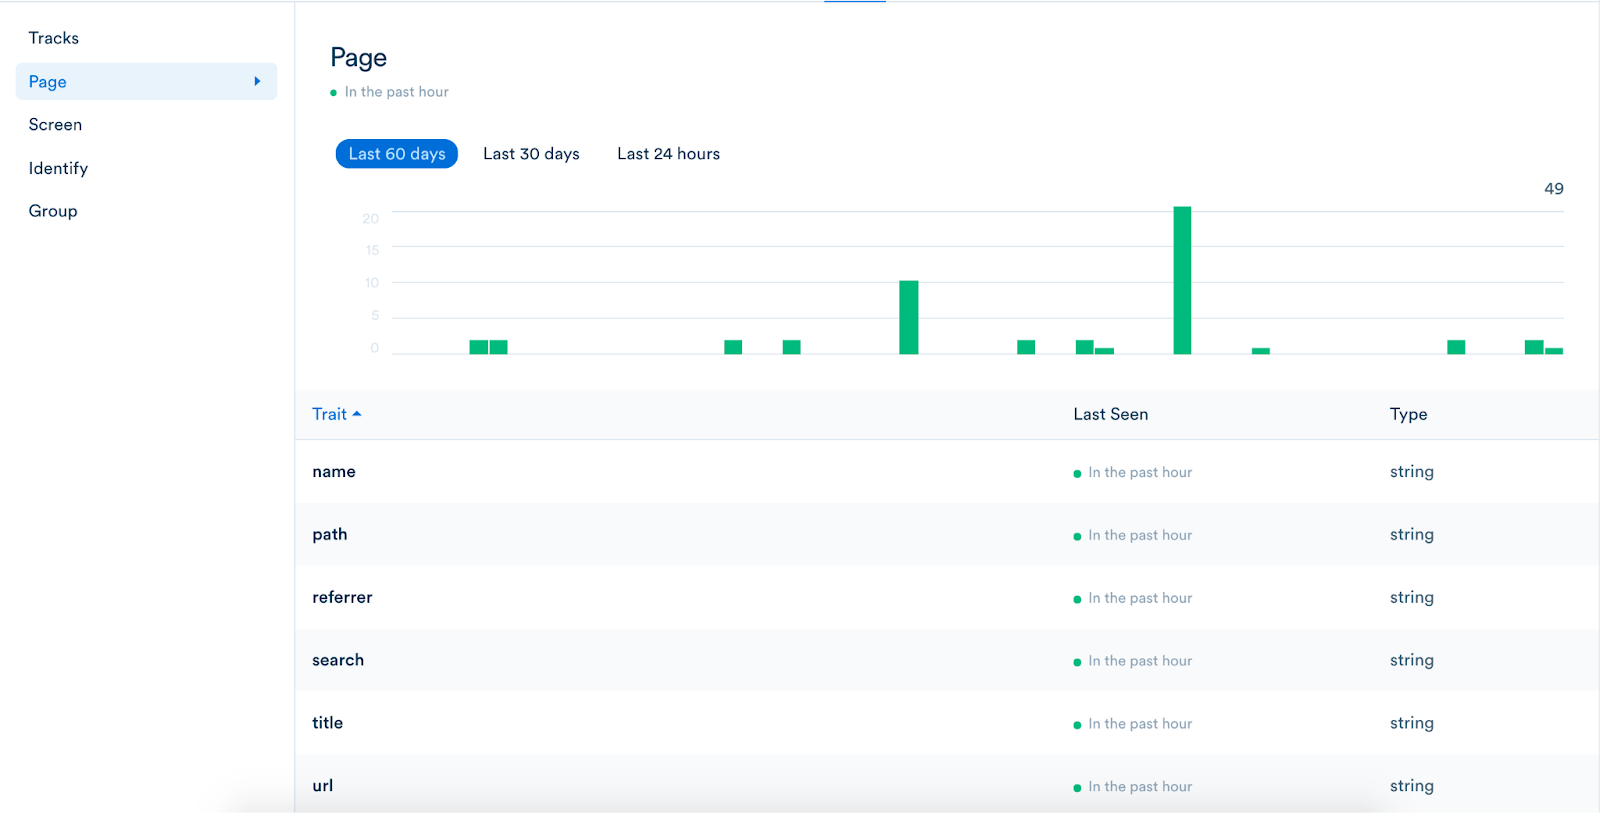Show the Last 24 hours range

[668, 154]
